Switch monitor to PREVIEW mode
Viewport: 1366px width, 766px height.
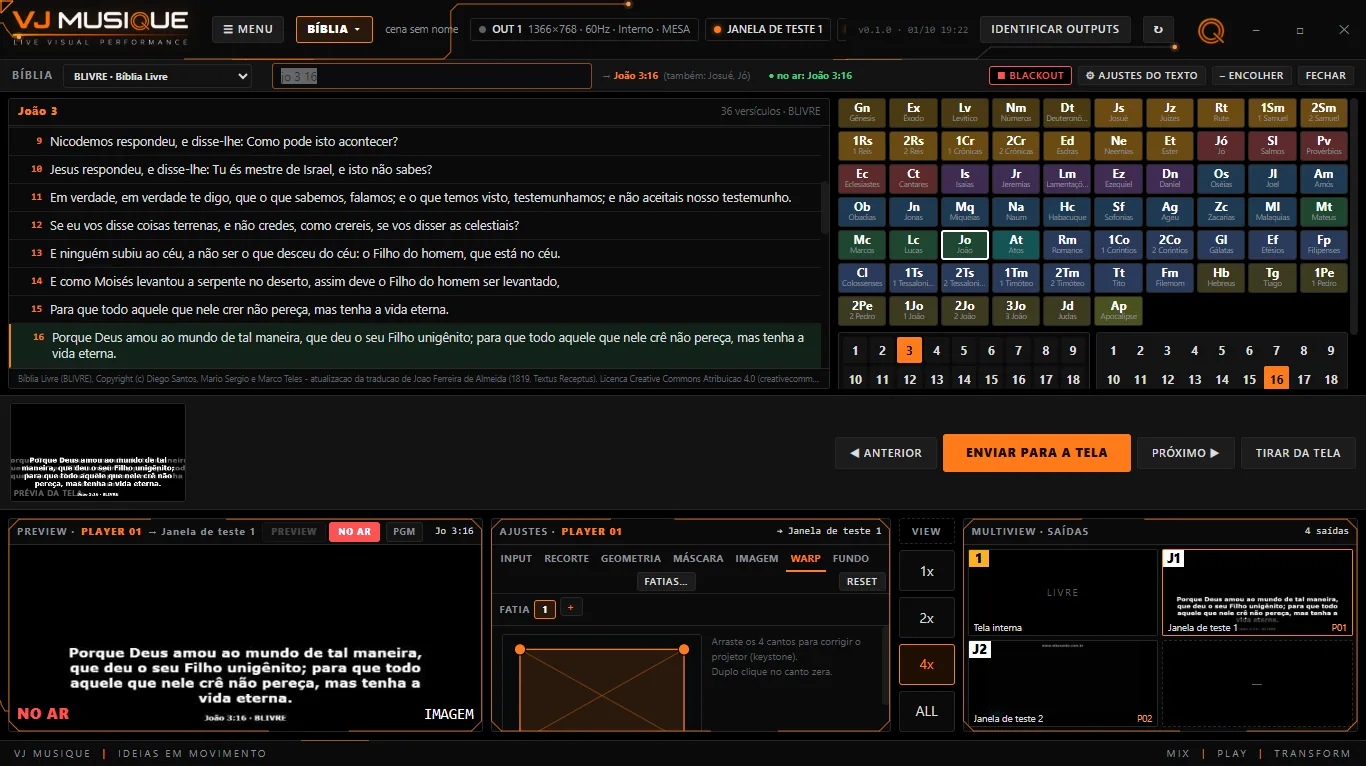click(x=294, y=532)
